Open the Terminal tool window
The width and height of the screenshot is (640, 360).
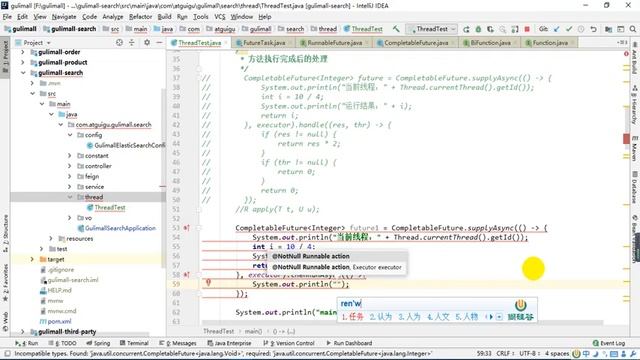(x=134, y=343)
